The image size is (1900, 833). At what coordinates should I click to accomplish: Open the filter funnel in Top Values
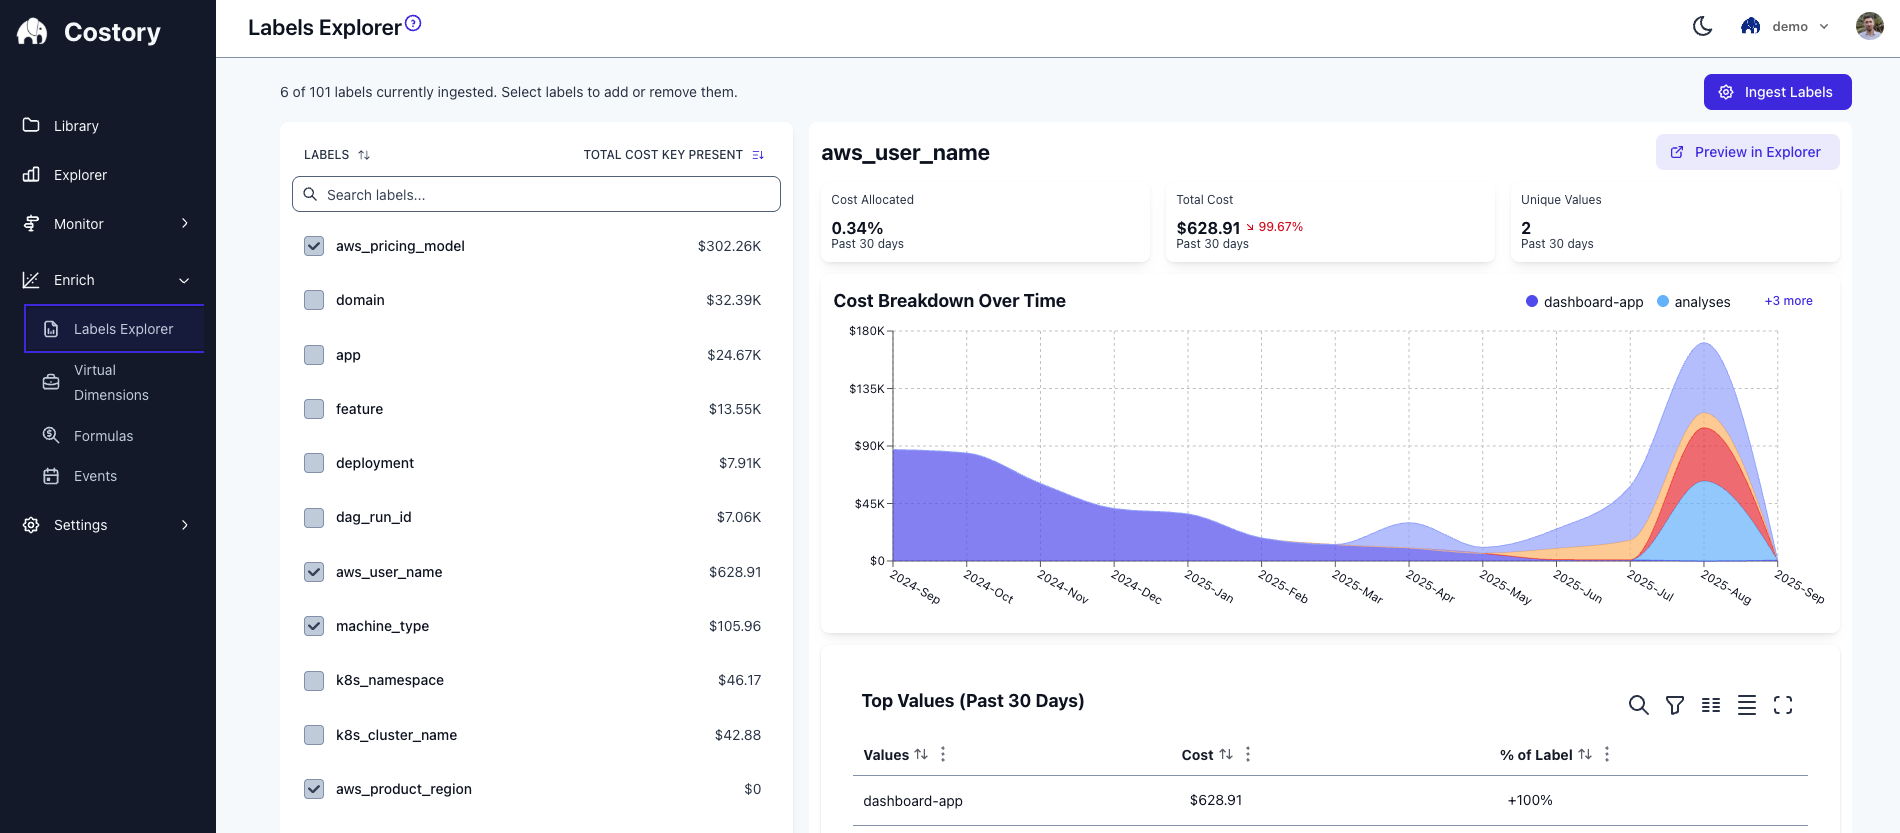1674,705
